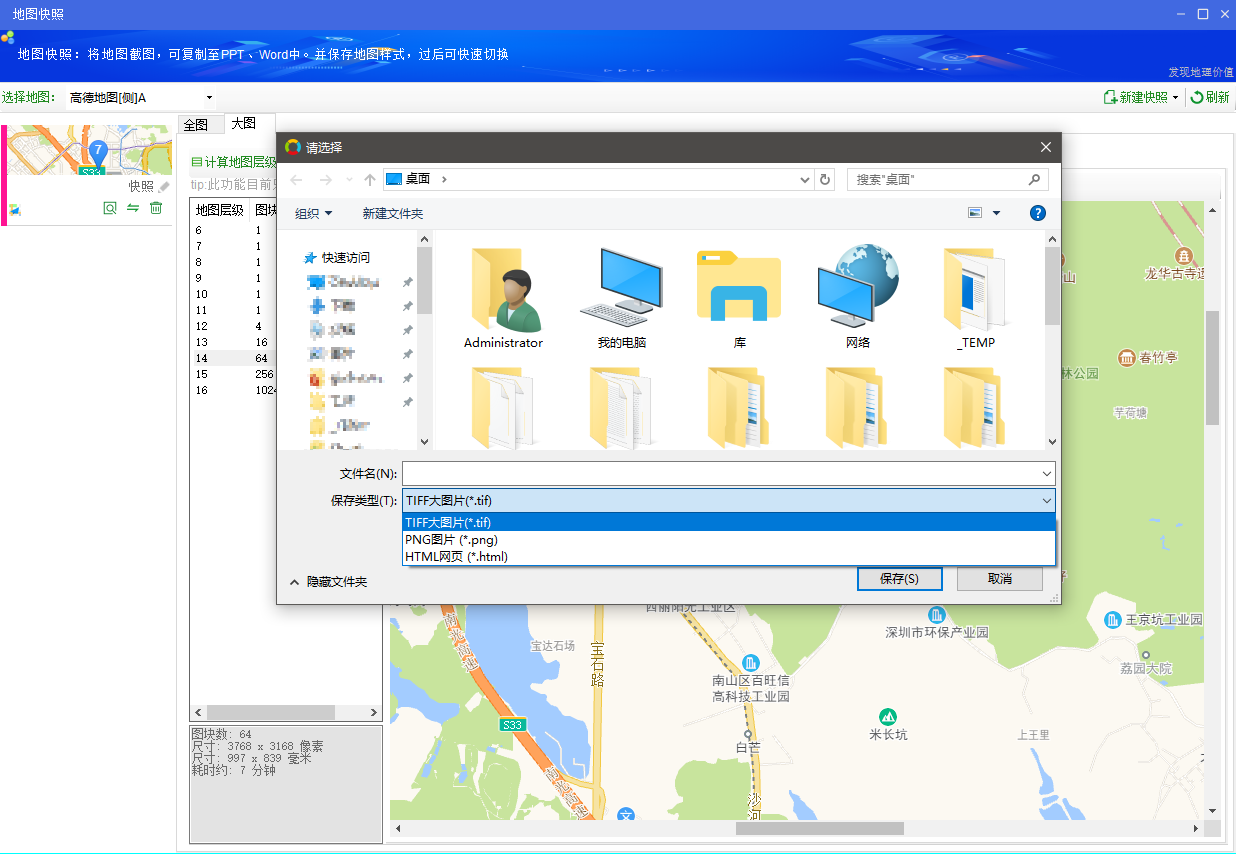1236x854 pixels.
Task: Open the file dialog help icon
Action: pos(1038,212)
